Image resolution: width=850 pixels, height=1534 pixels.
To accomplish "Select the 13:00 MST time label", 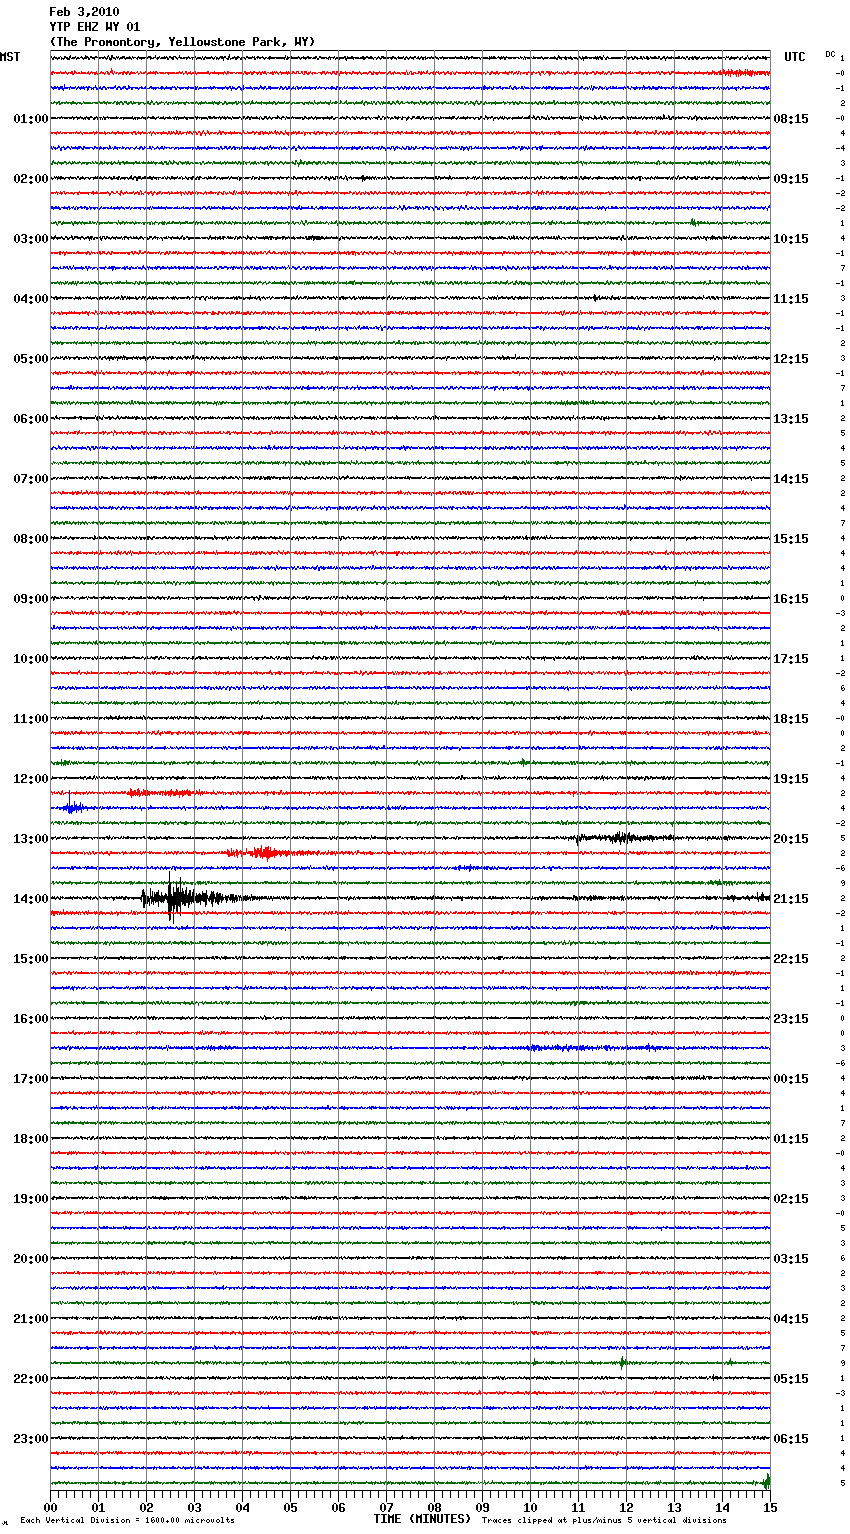I will [x=30, y=839].
